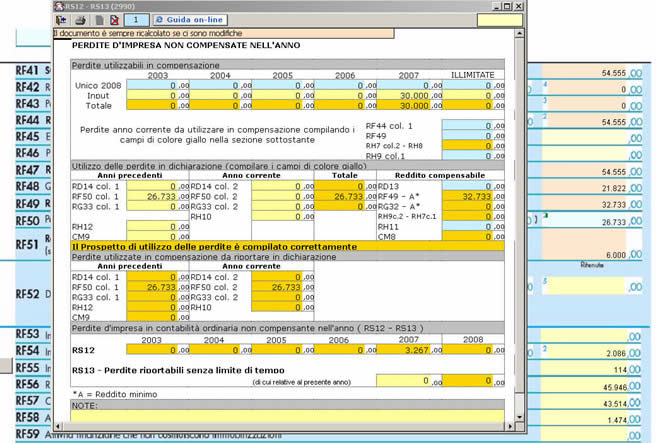The height and width of the screenshot is (443, 656).
Task: Click the yellow prospetto compilato correttamente banner
Action: coord(287,247)
